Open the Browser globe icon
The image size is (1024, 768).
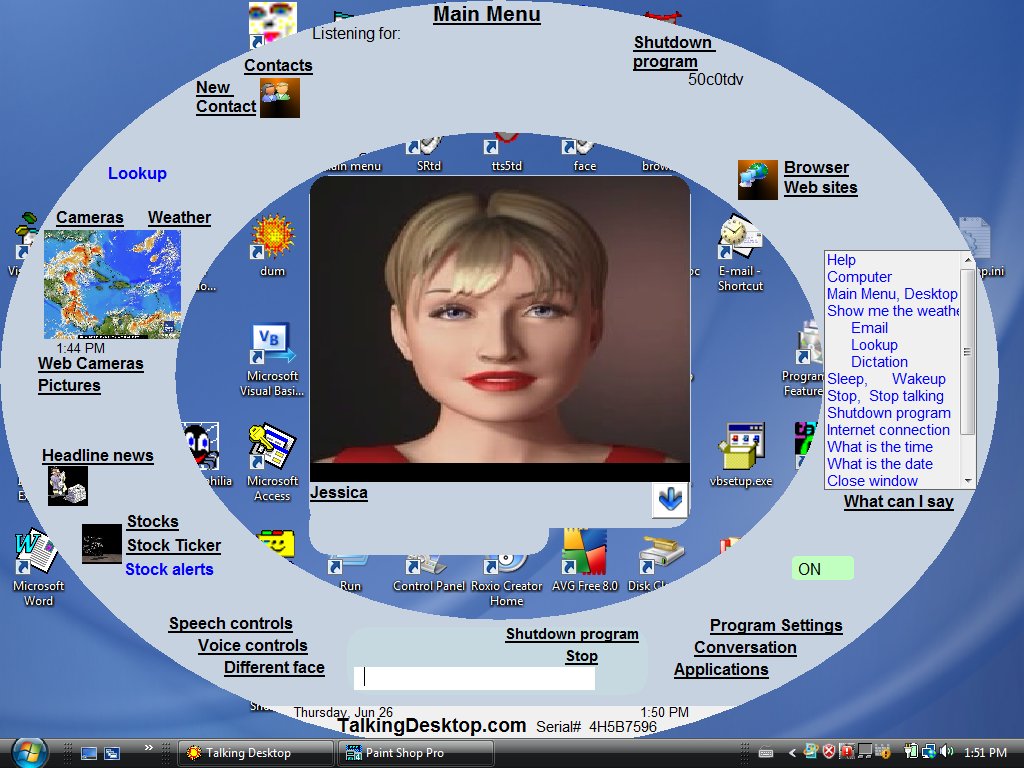tap(758, 180)
